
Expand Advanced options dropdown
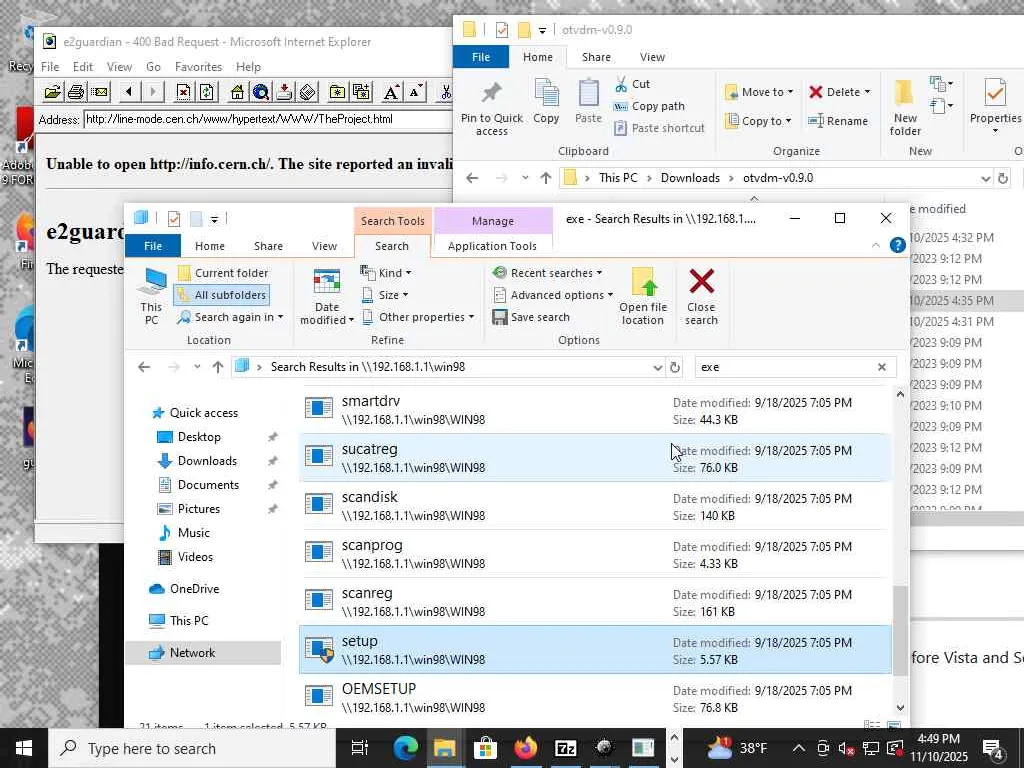click(553, 295)
